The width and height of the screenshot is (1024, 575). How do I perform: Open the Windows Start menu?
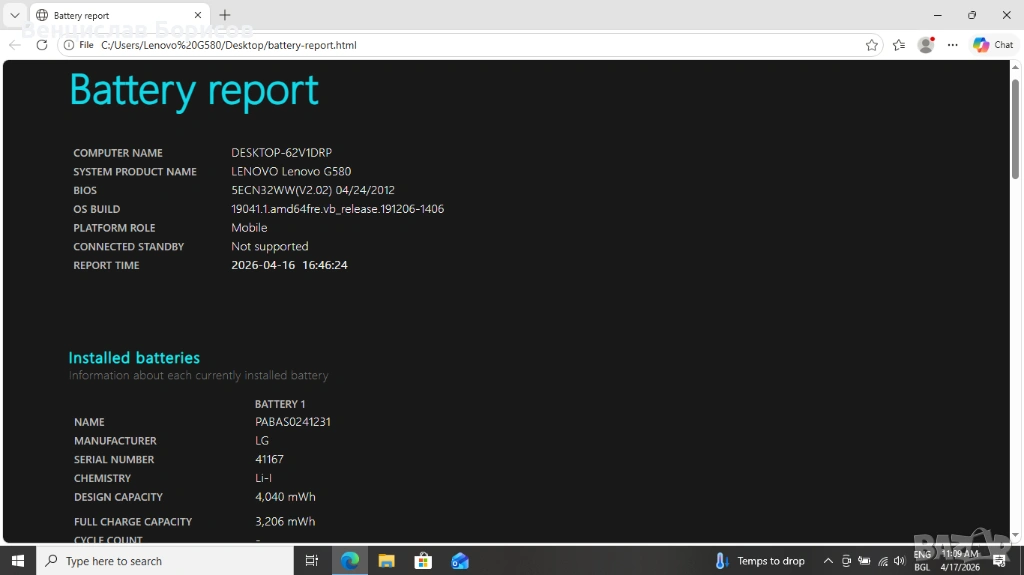(x=18, y=561)
